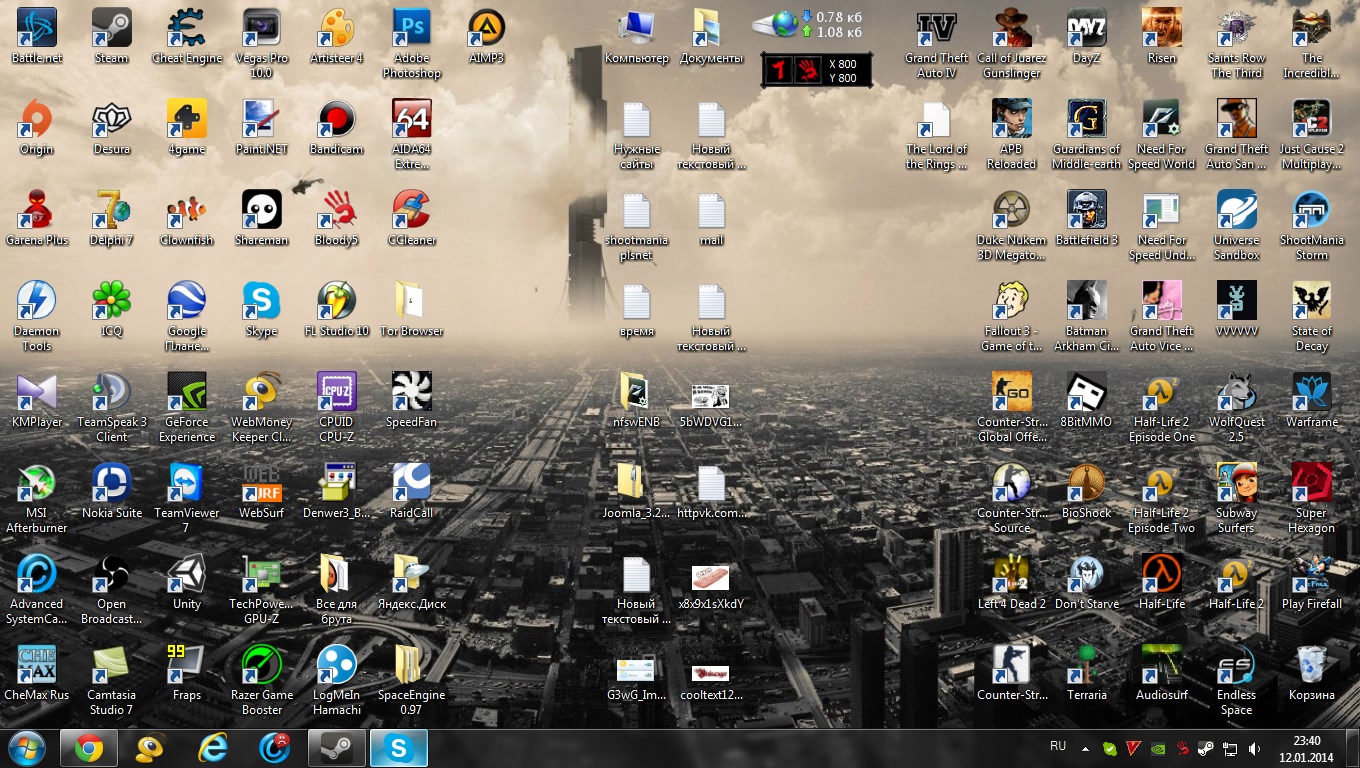Launch BioShock from the desktop
The image size is (1360, 768).
coord(1086,492)
